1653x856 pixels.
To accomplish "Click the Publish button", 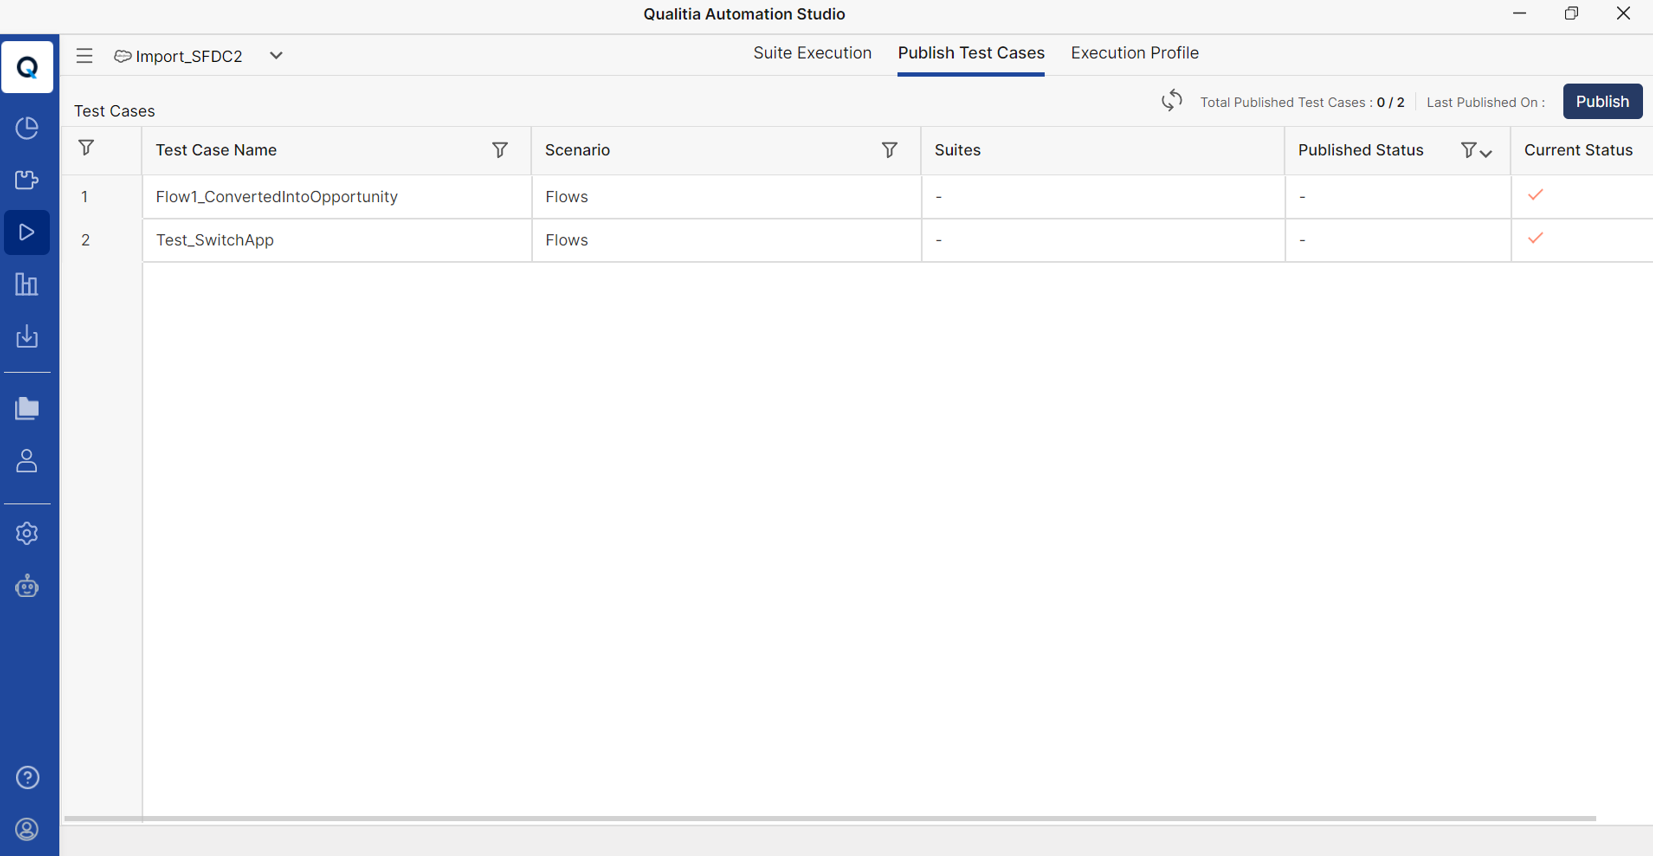I will [1602, 101].
